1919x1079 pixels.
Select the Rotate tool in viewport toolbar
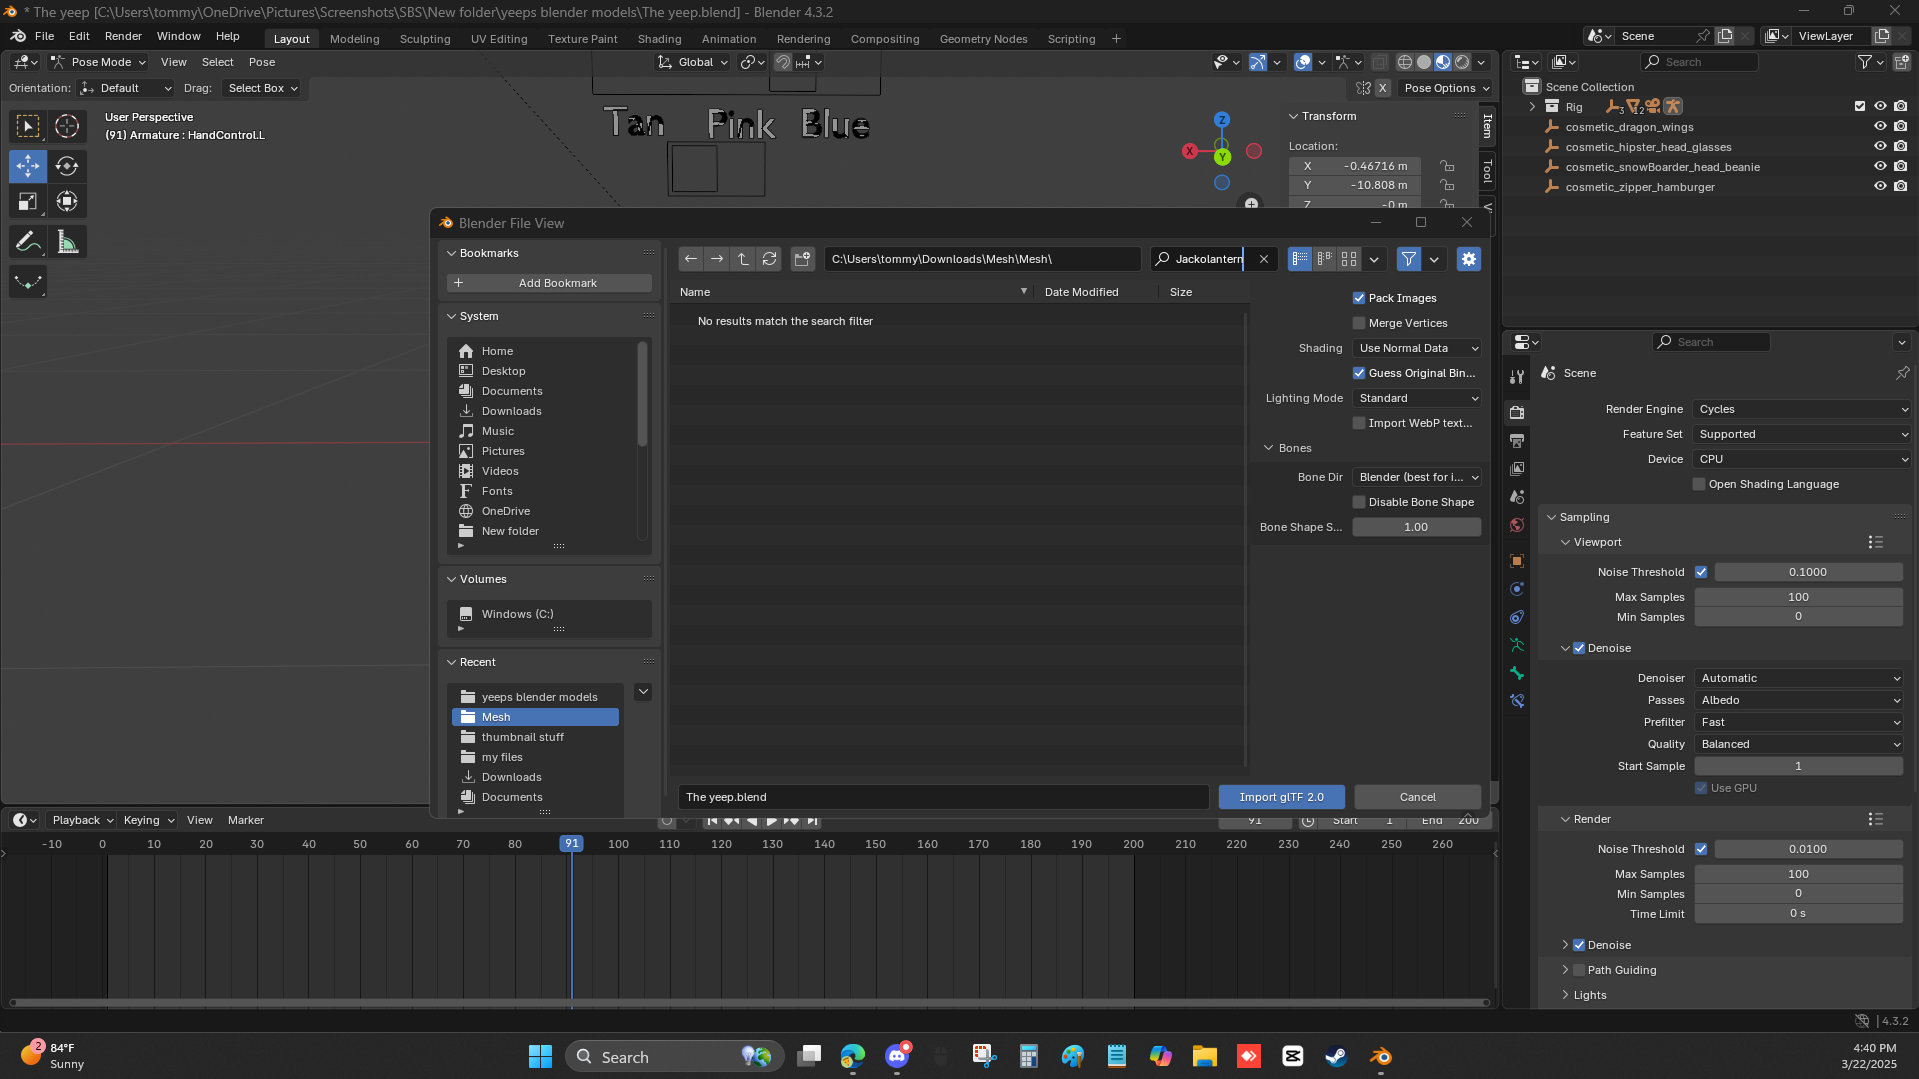67,166
